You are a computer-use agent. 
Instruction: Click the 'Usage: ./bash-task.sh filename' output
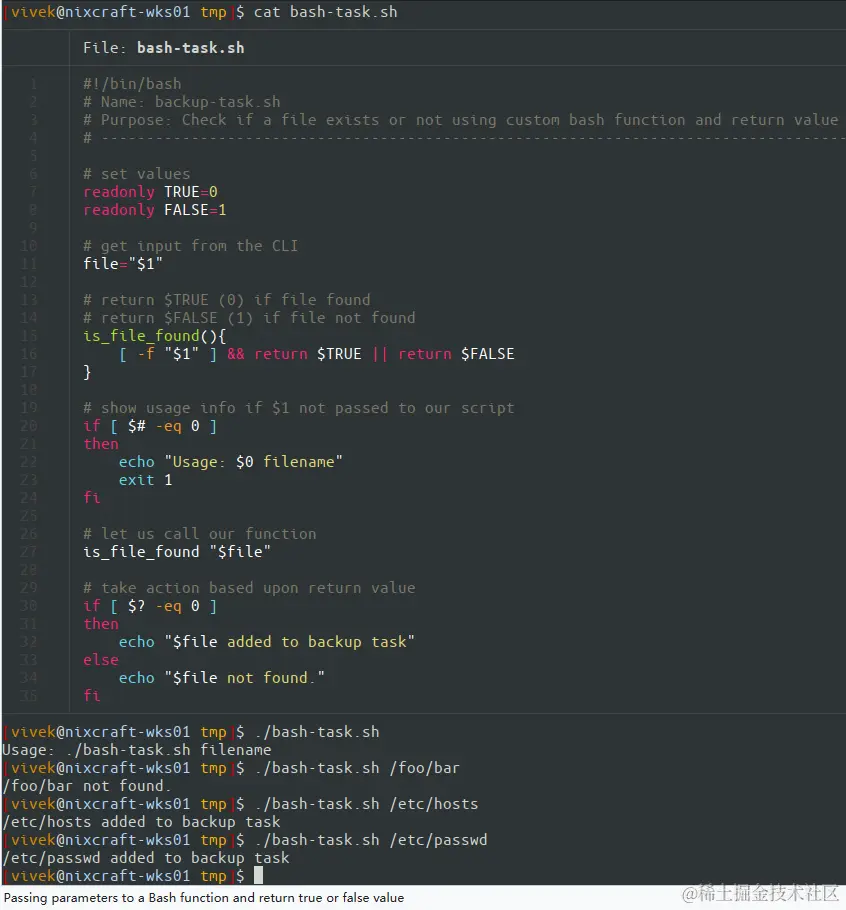tap(137, 750)
